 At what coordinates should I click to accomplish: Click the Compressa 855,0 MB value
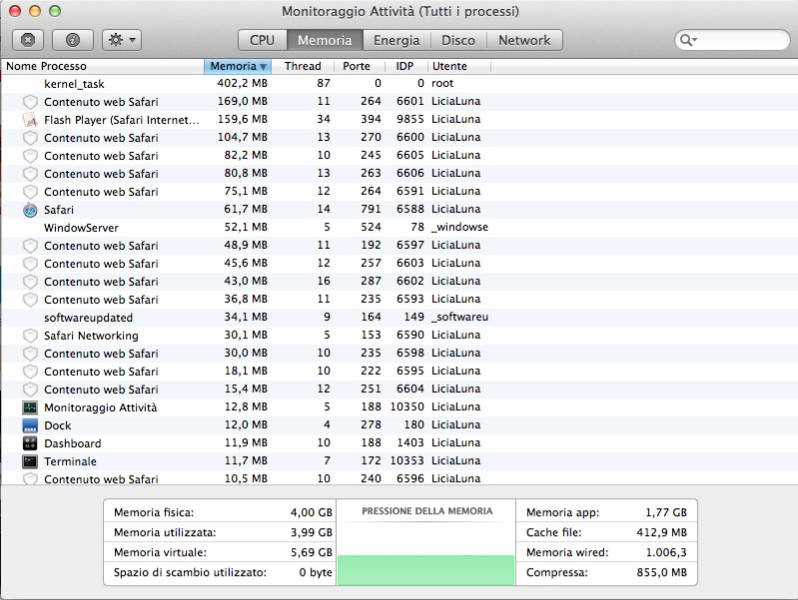[662, 573]
